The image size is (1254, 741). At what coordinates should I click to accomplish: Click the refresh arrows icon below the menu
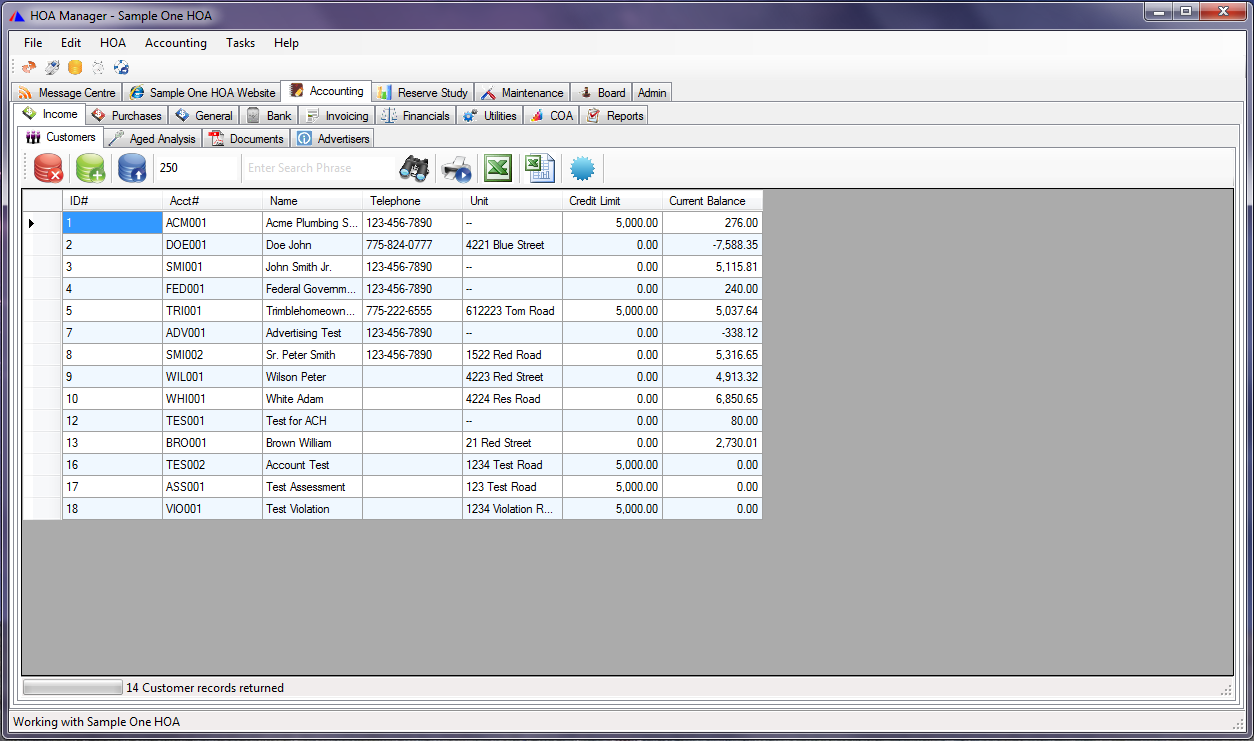click(x=28, y=67)
